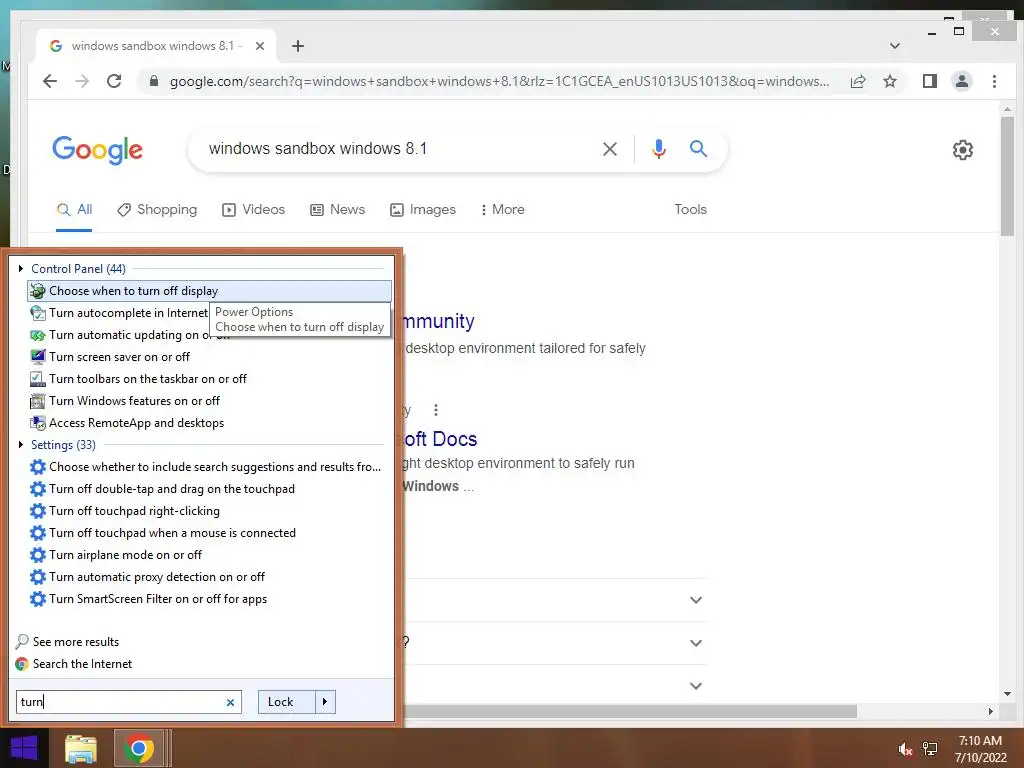Close the 'windows sandbox windows 8.1' tab
The width and height of the screenshot is (1024, 768).
pos(259,46)
